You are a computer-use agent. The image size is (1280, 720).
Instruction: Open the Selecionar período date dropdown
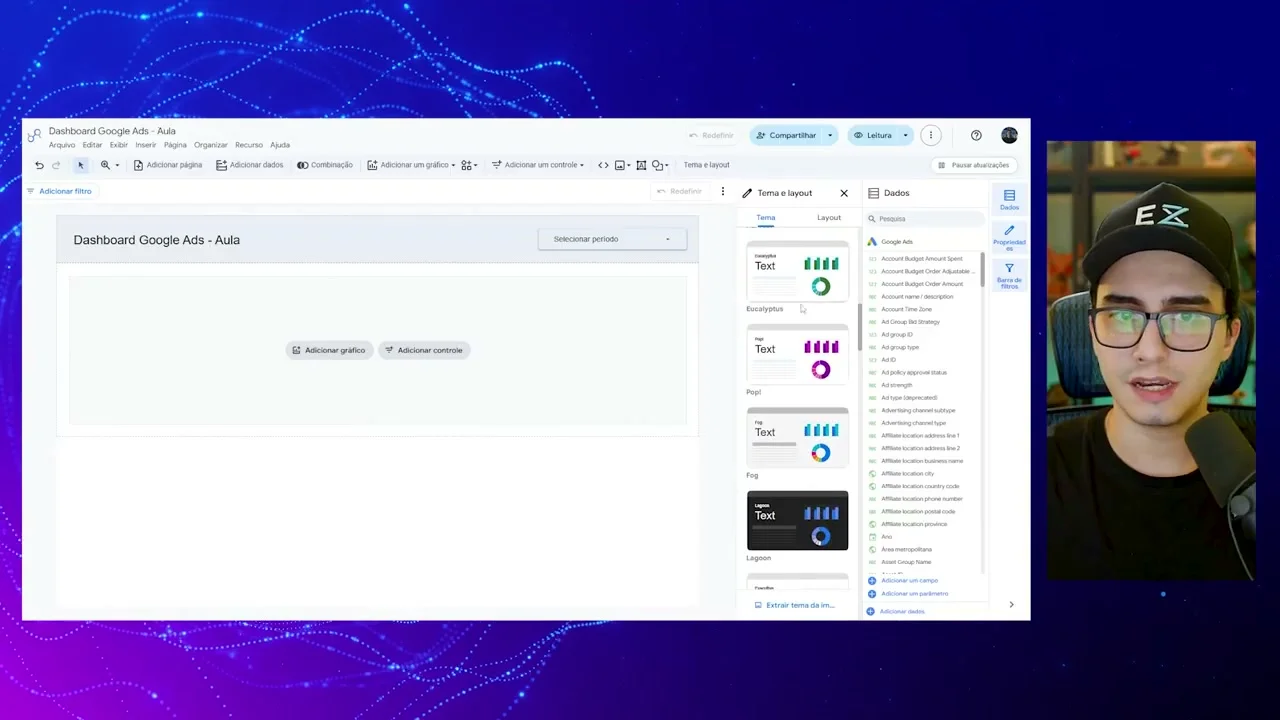coord(612,239)
